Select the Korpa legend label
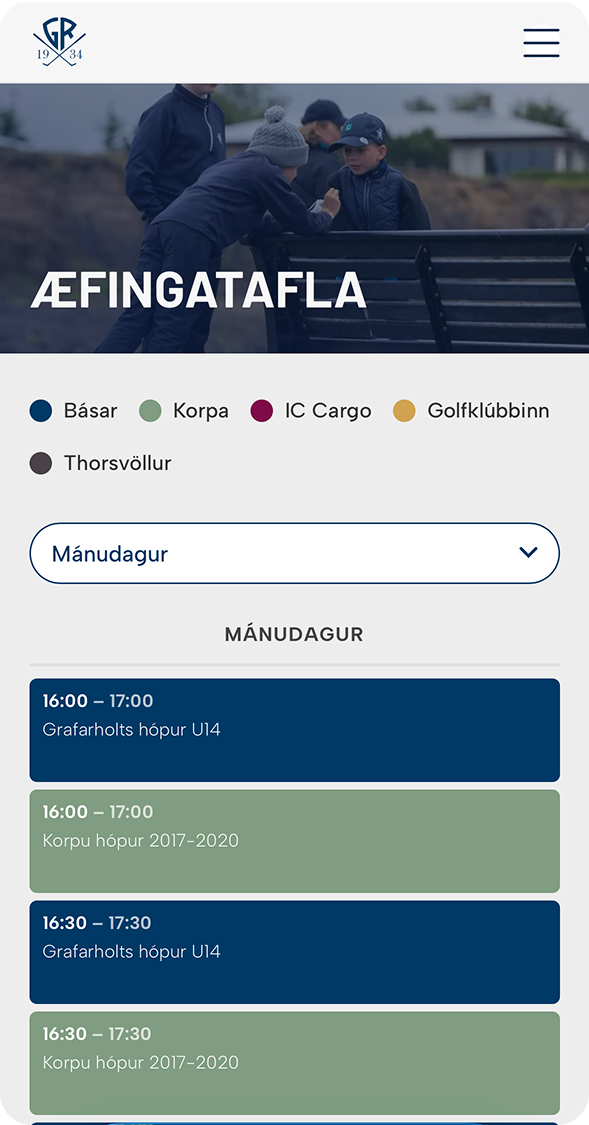 [201, 412]
